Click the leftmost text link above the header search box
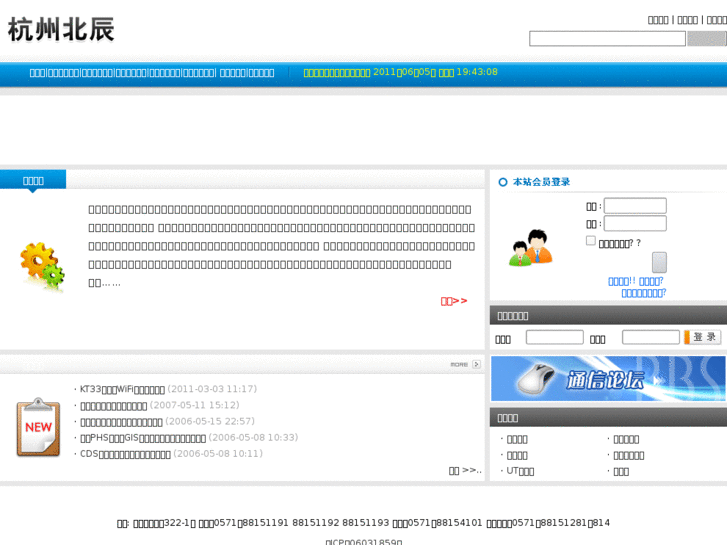The image size is (727, 545). click(658, 20)
